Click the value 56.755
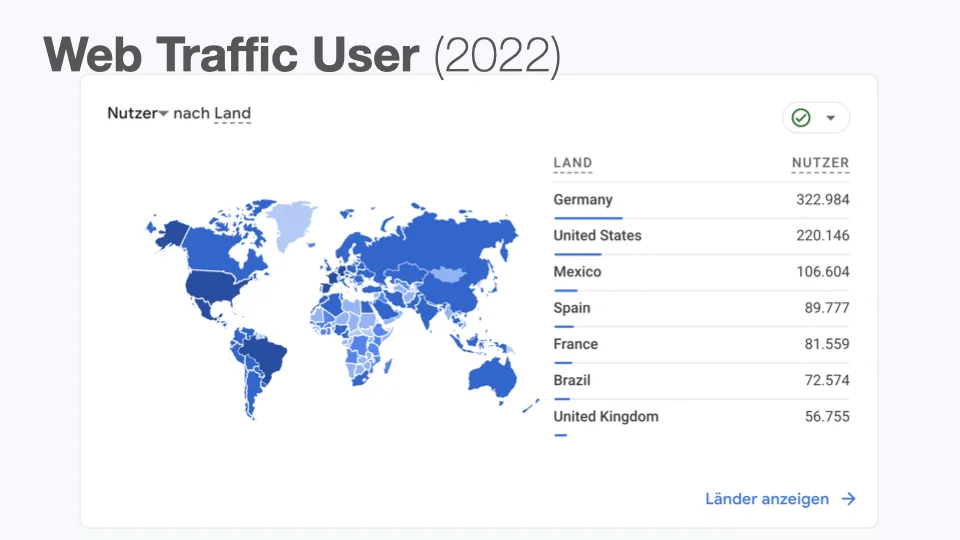Viewport: 960px width, 540px height. [827, 416]
